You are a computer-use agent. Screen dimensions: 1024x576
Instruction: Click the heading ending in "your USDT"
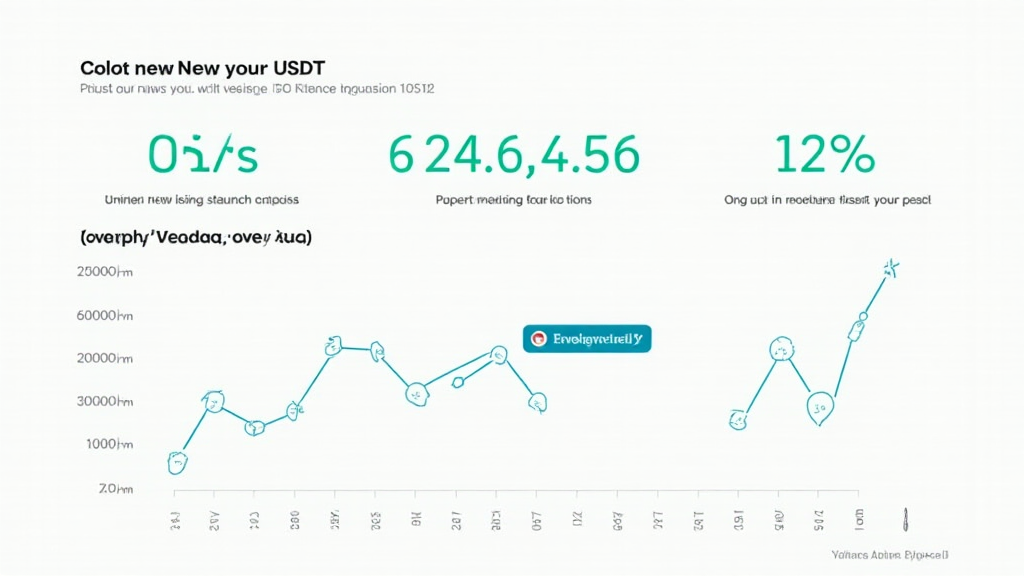coord(201,68)
